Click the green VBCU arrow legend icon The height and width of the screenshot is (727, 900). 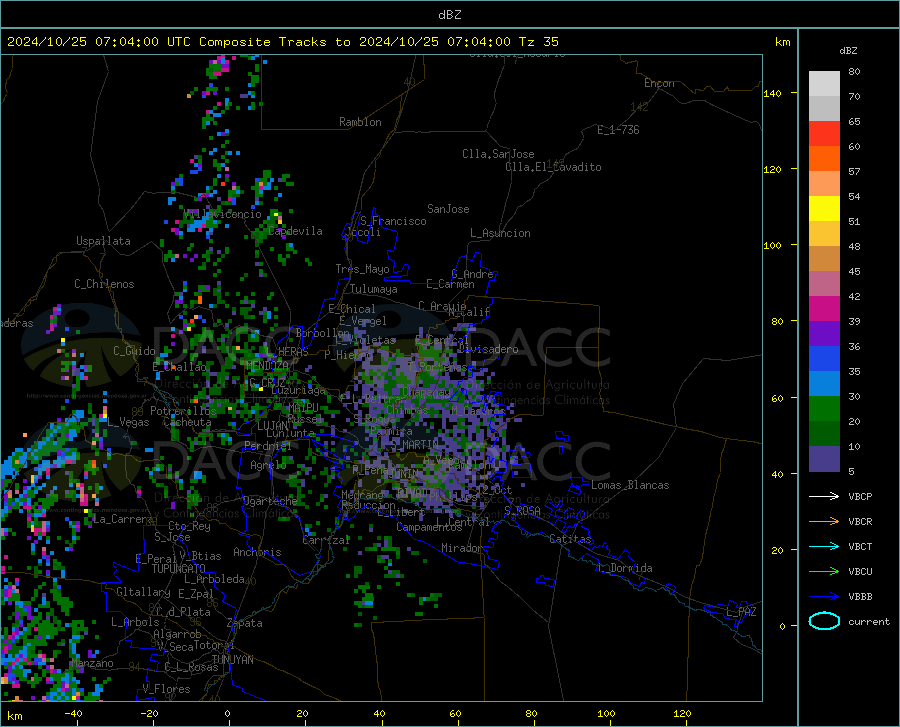(824, 572)
